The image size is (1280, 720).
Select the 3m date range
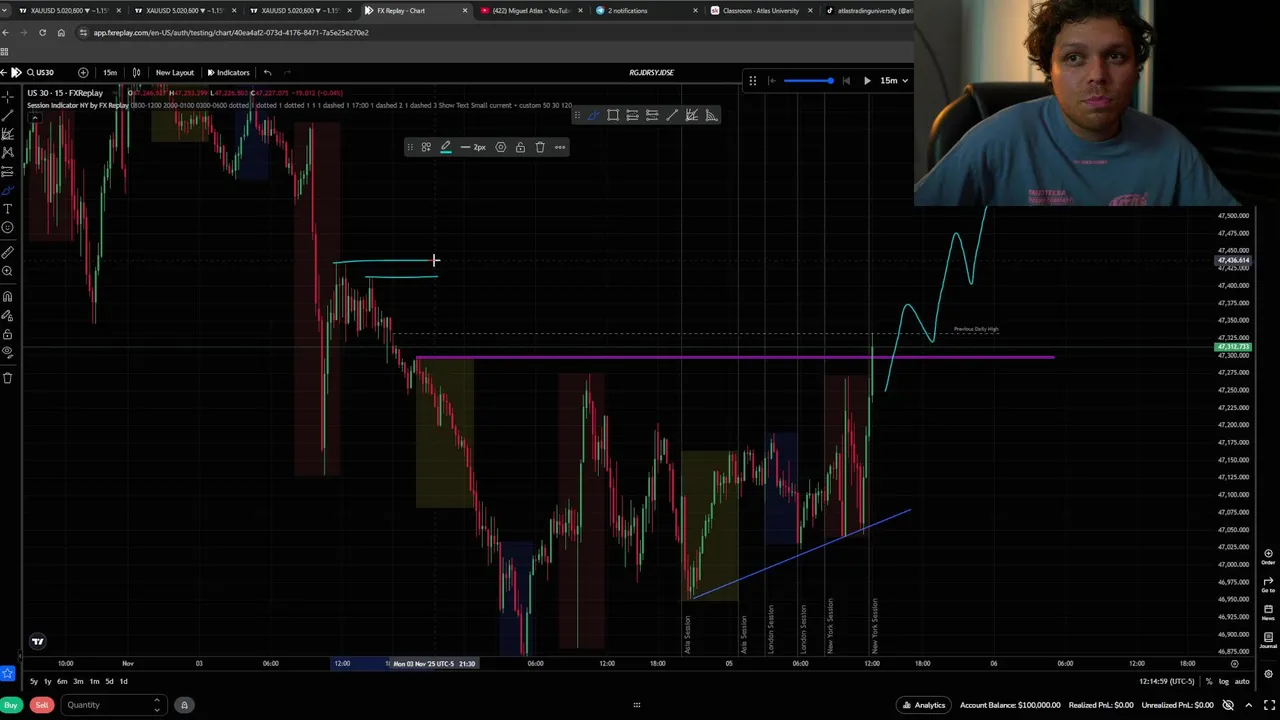pos(78,681)
